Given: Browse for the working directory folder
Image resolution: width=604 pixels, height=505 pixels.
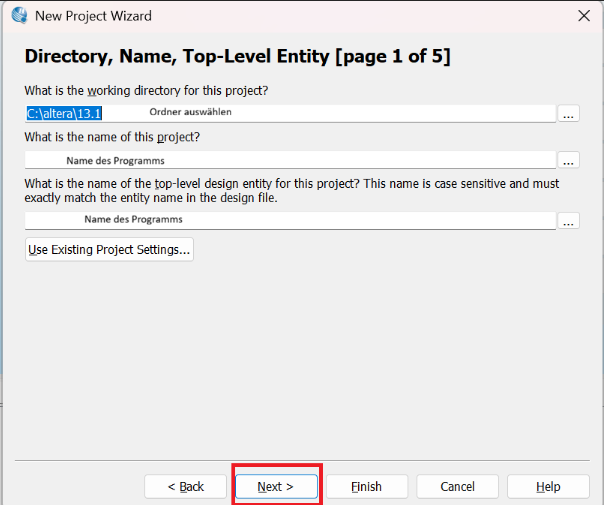Looking at the screenshot, I should [x=568, y=114].
